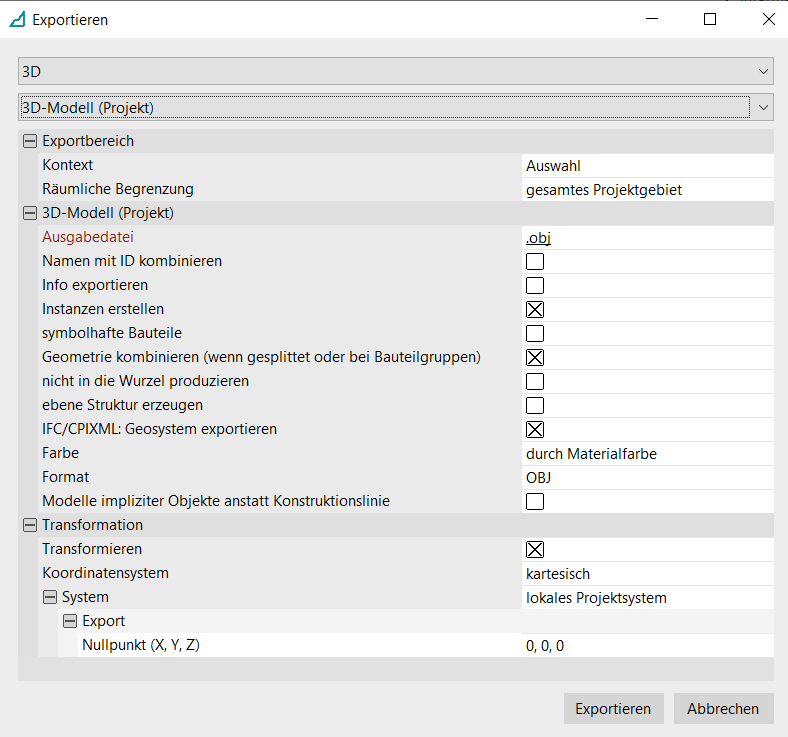Enable Info exportieren checkbox

click(535, 286)
